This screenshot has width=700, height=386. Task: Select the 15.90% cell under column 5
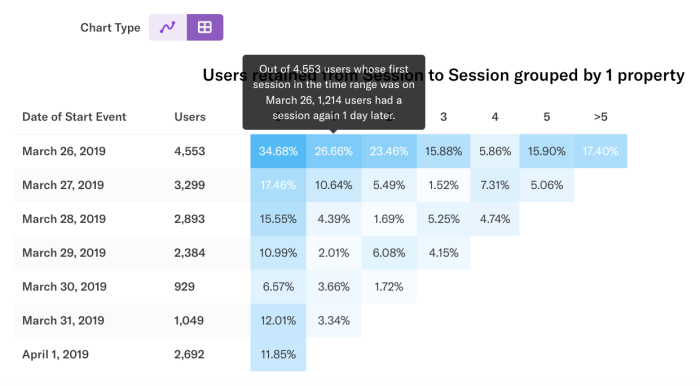pos(547,151)
